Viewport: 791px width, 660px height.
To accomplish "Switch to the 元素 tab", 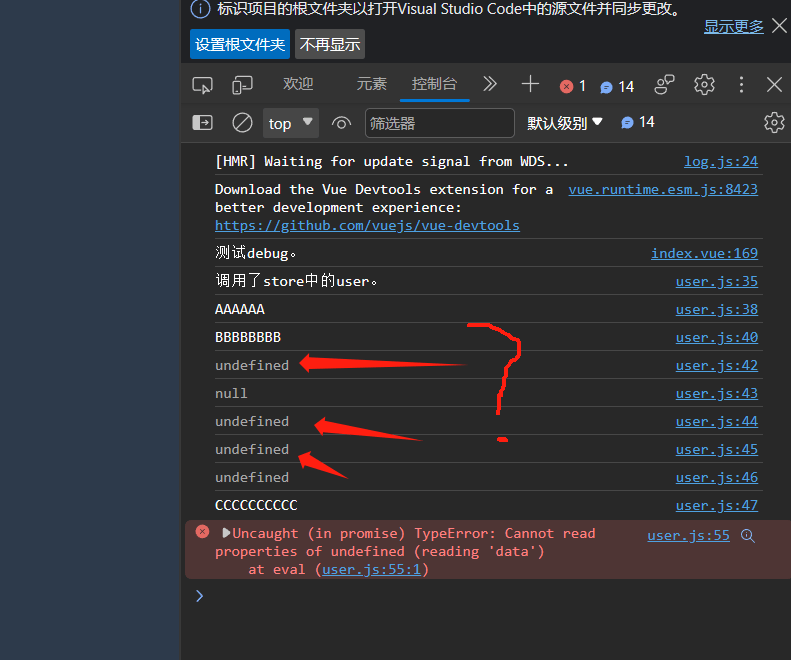I will (x=371, y=85).
